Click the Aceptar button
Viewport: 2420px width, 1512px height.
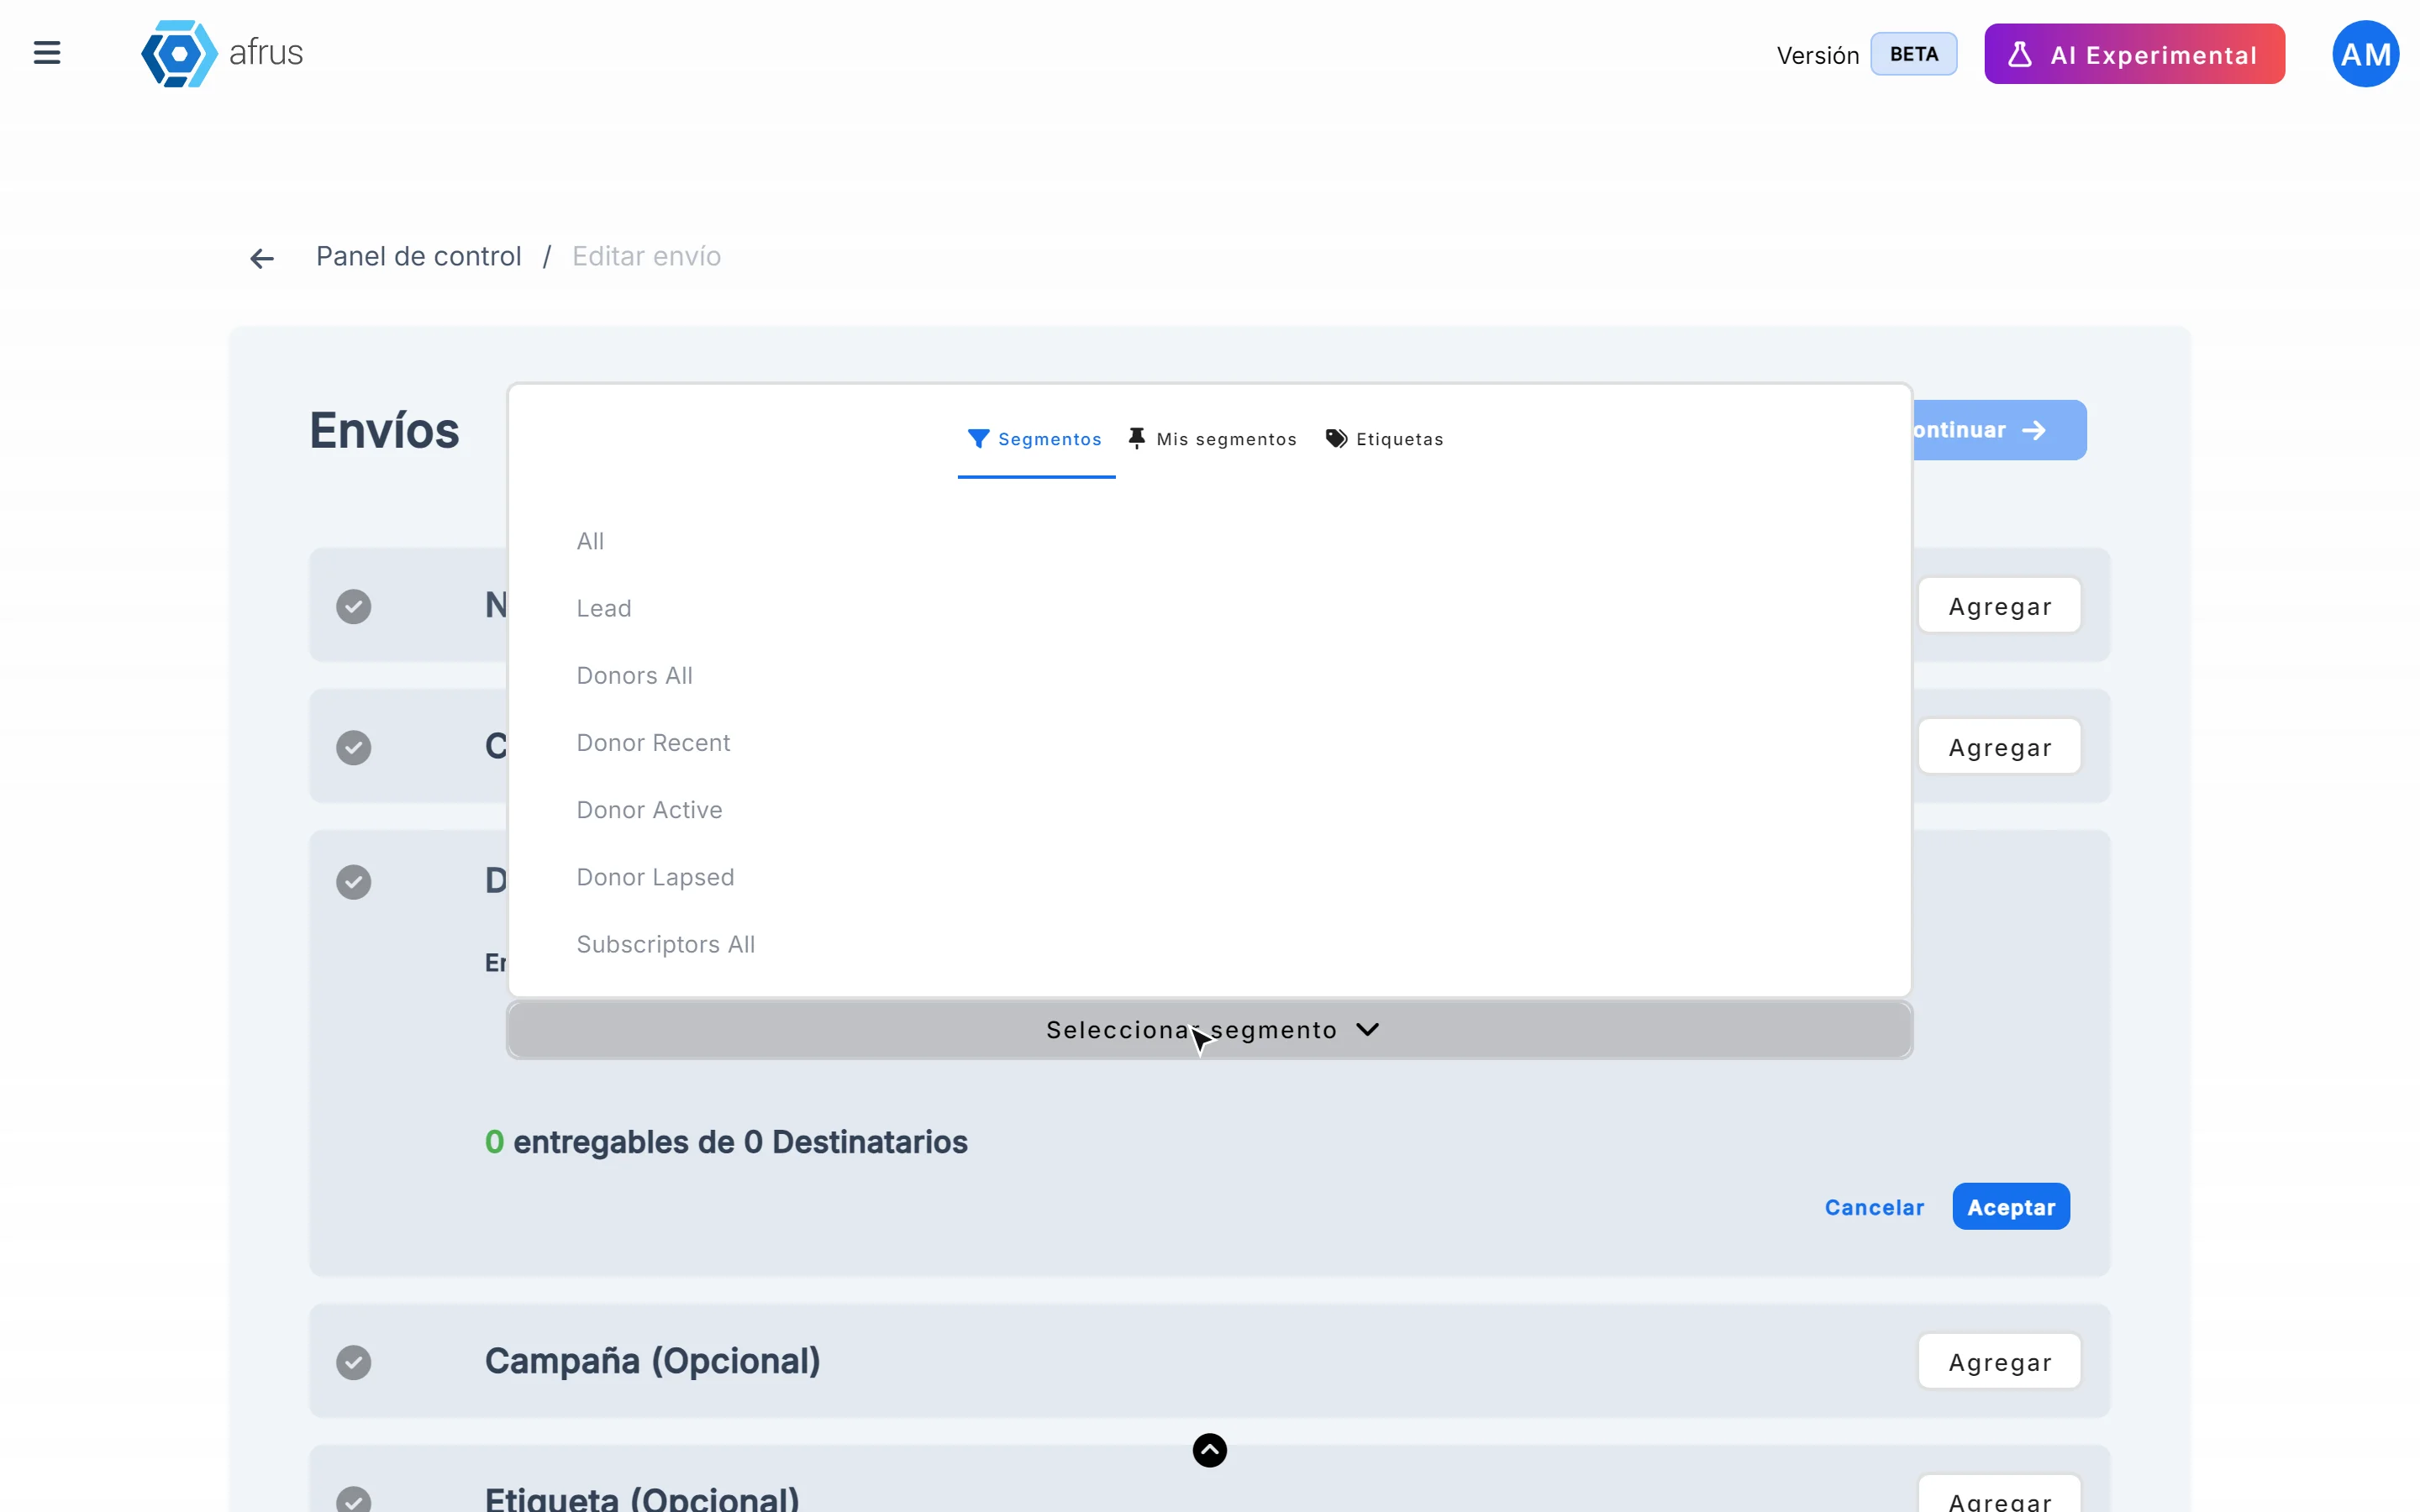(2011, 1206)
